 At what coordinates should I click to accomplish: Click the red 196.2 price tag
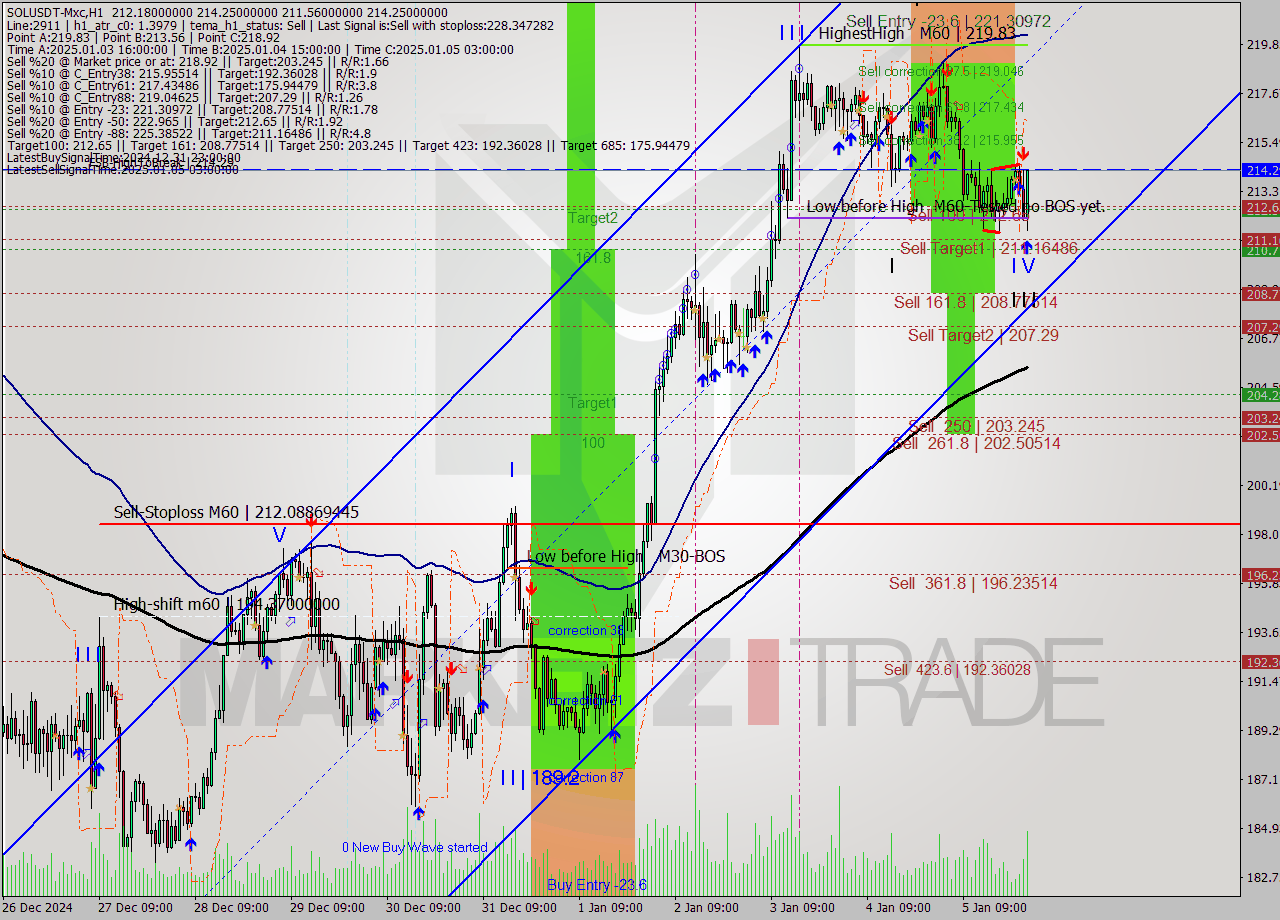pos(1260,575)
